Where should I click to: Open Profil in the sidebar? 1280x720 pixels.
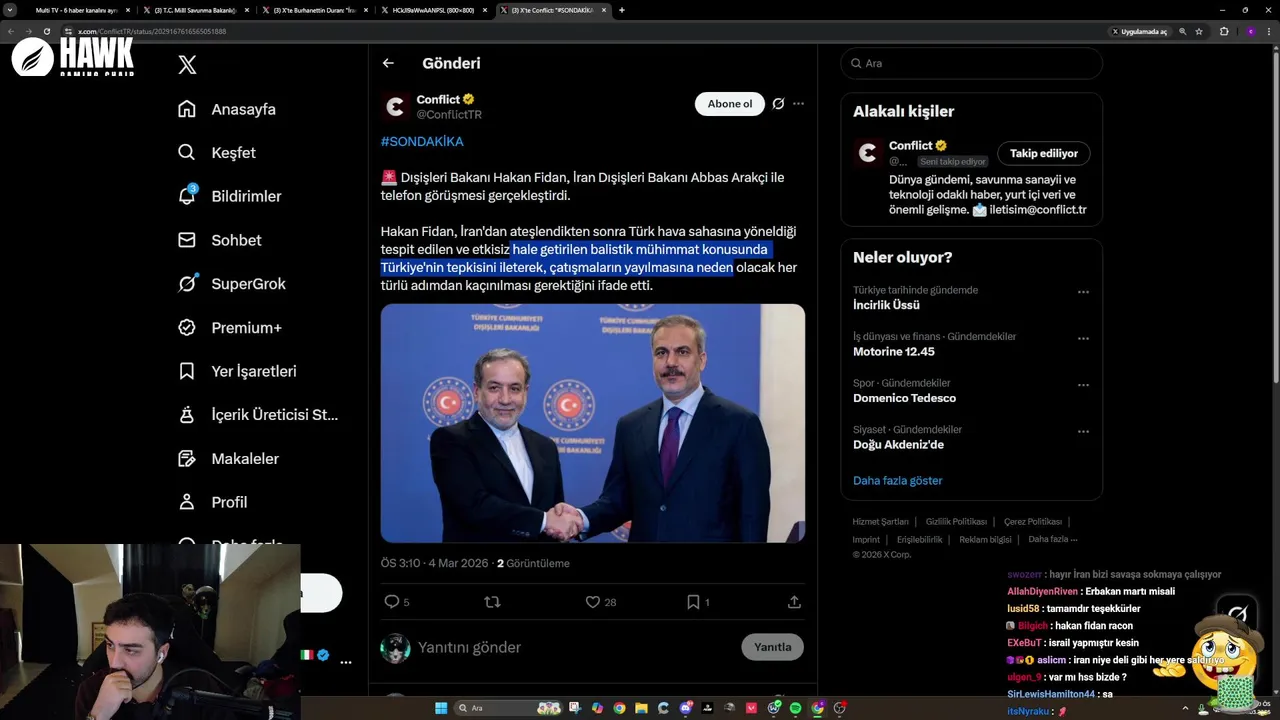(213, 502)
